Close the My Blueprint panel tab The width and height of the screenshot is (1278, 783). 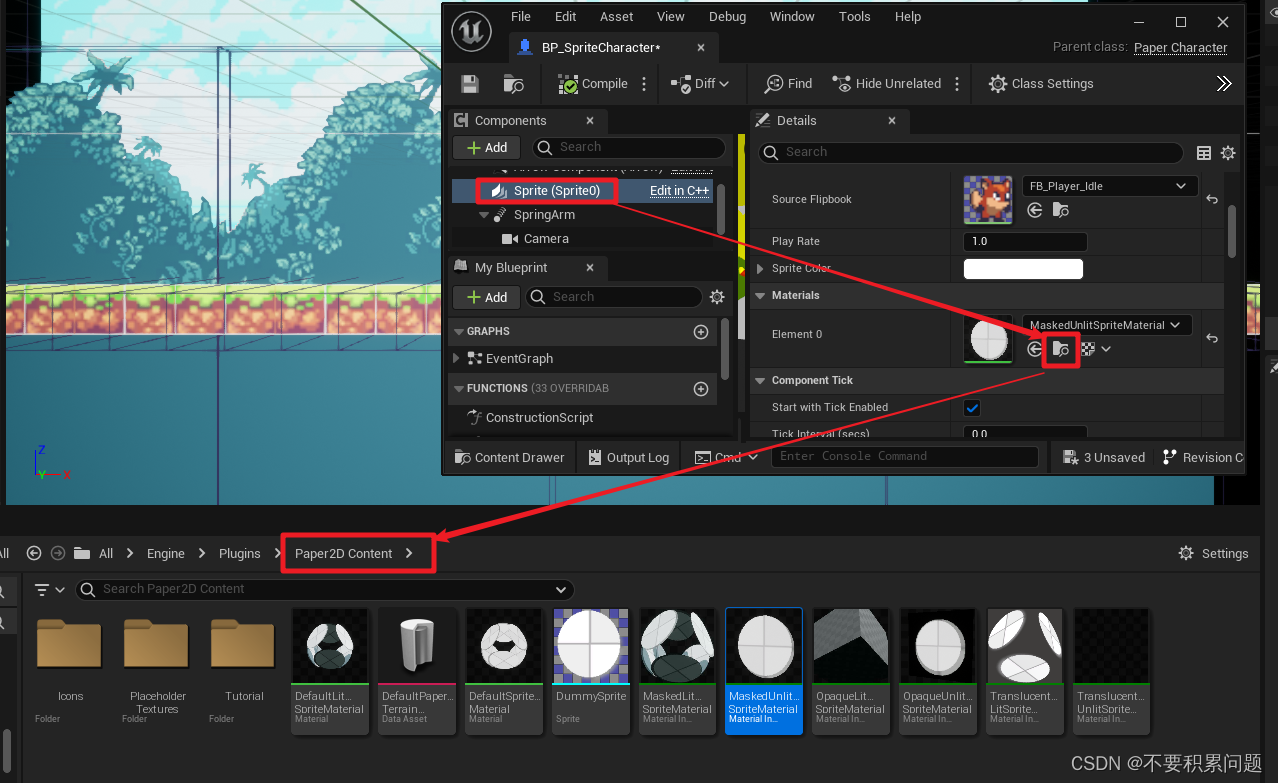590,267
